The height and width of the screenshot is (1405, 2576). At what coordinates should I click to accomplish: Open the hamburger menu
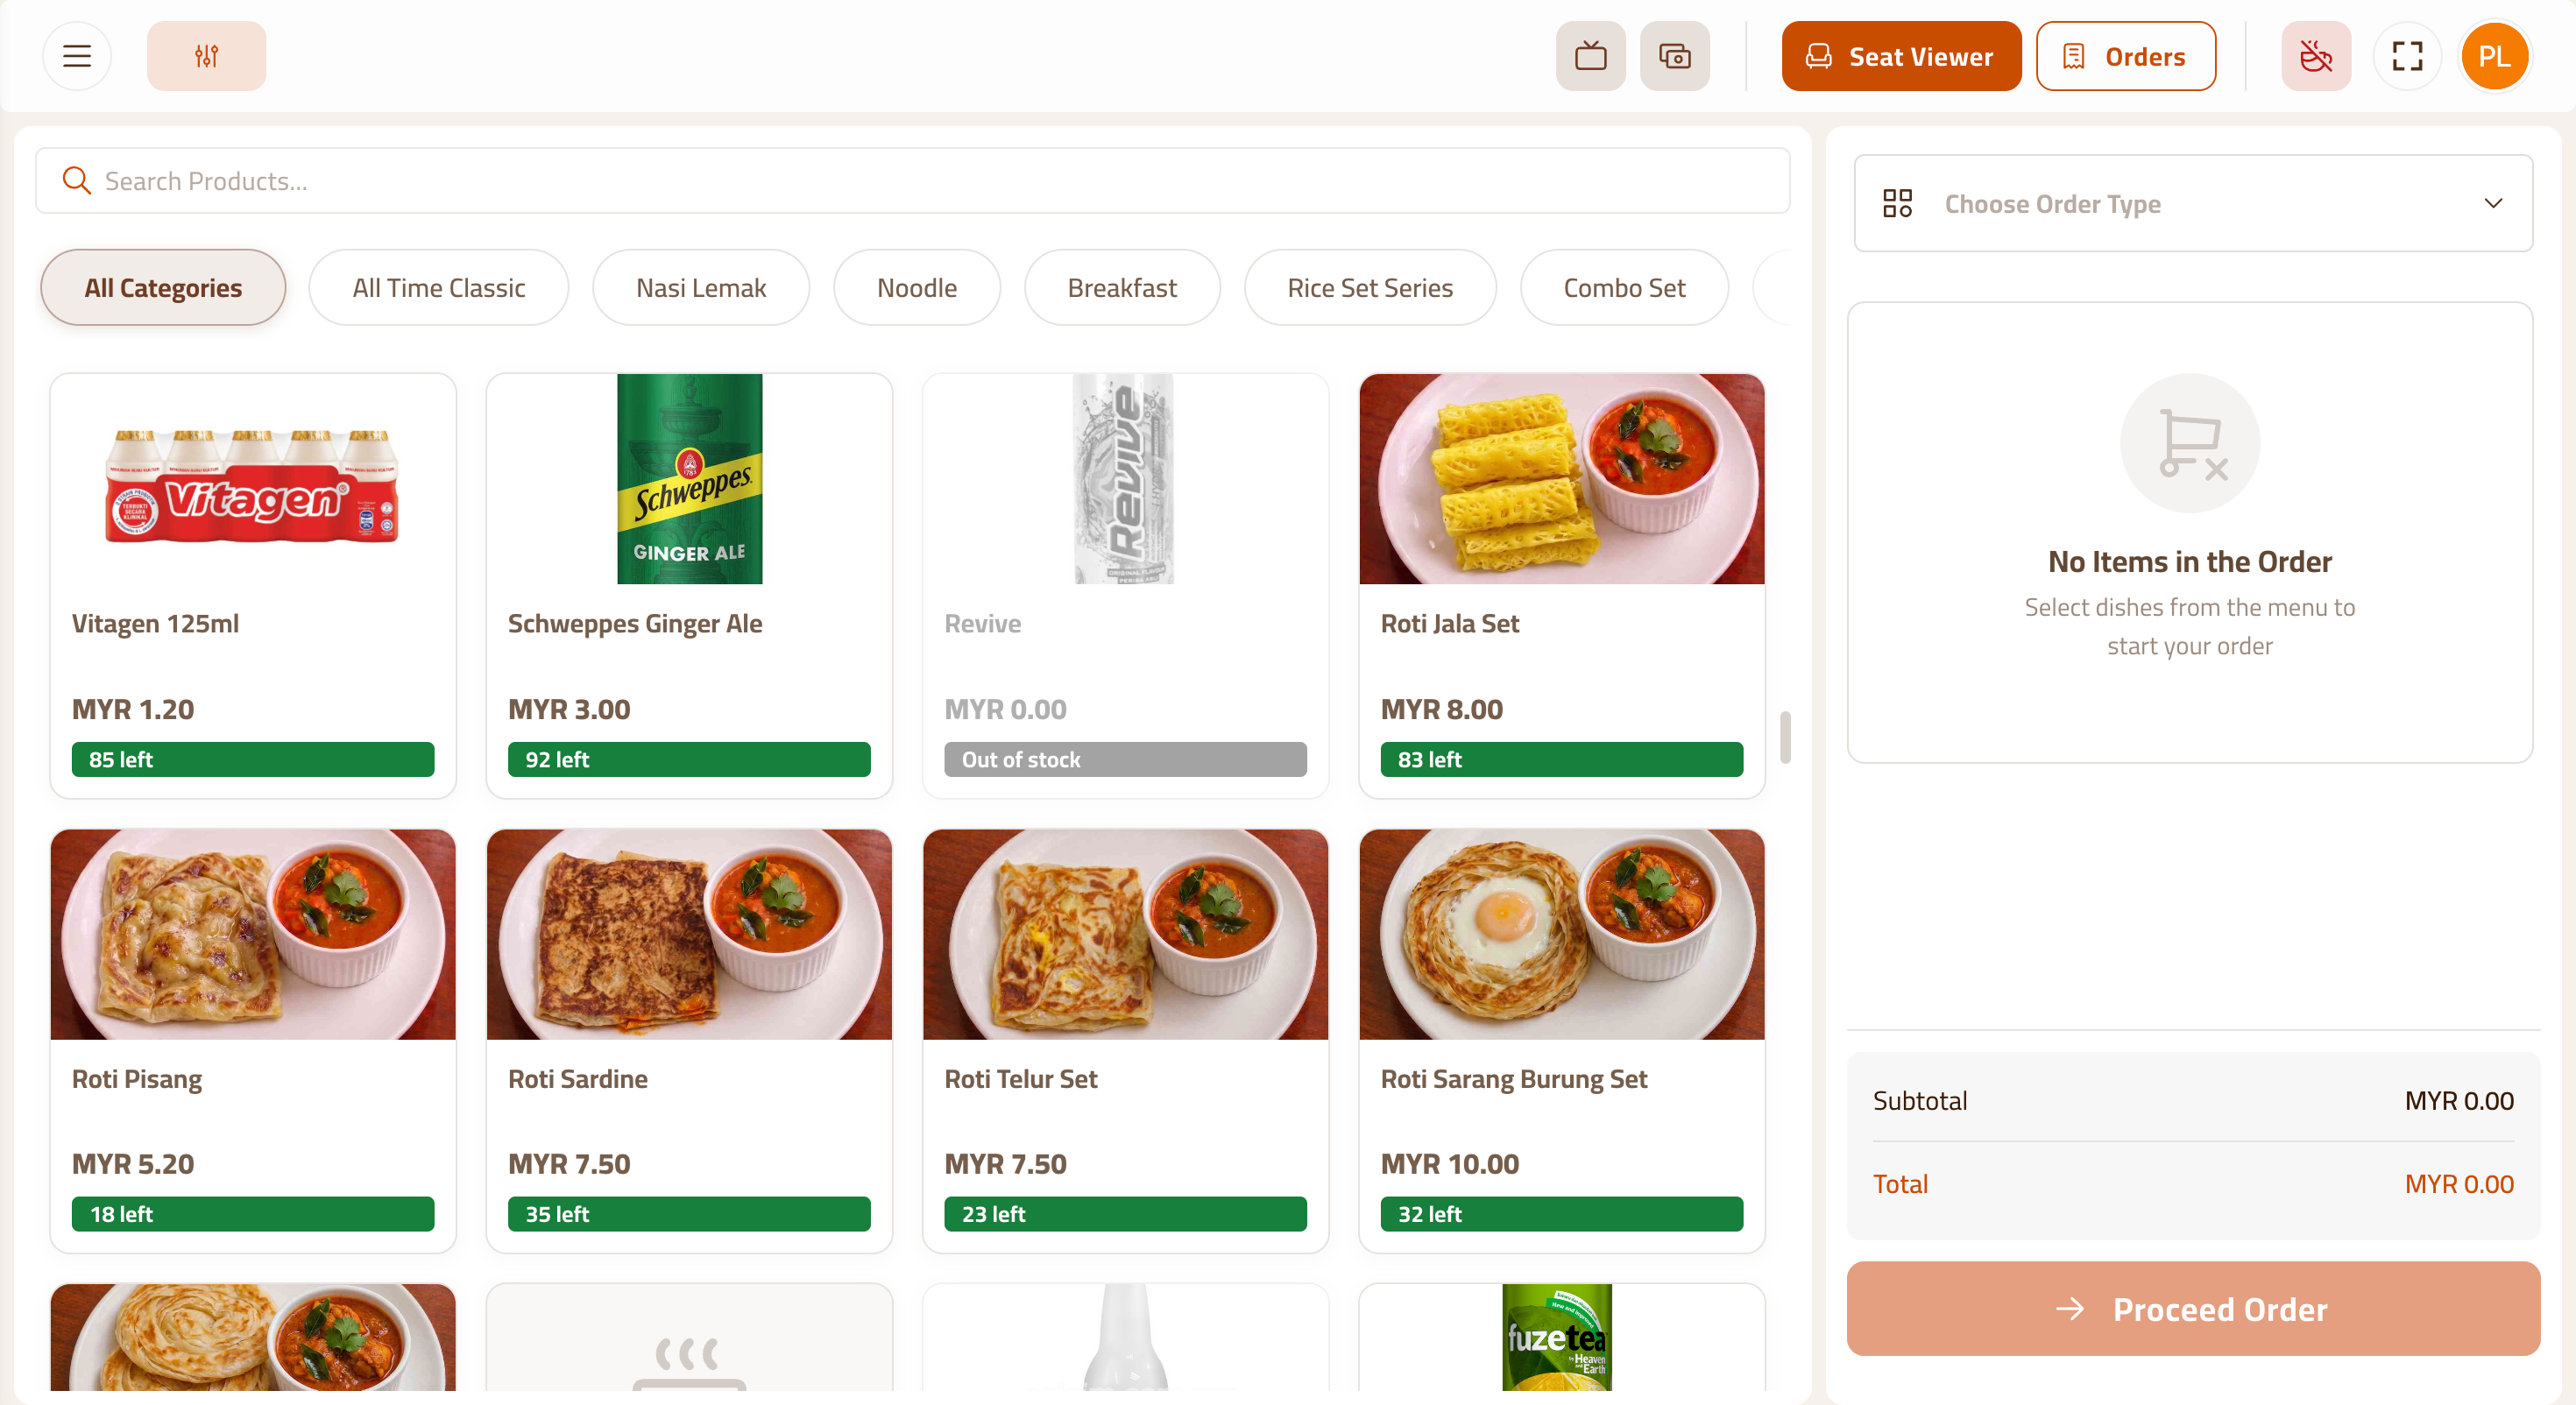(77, 56)
